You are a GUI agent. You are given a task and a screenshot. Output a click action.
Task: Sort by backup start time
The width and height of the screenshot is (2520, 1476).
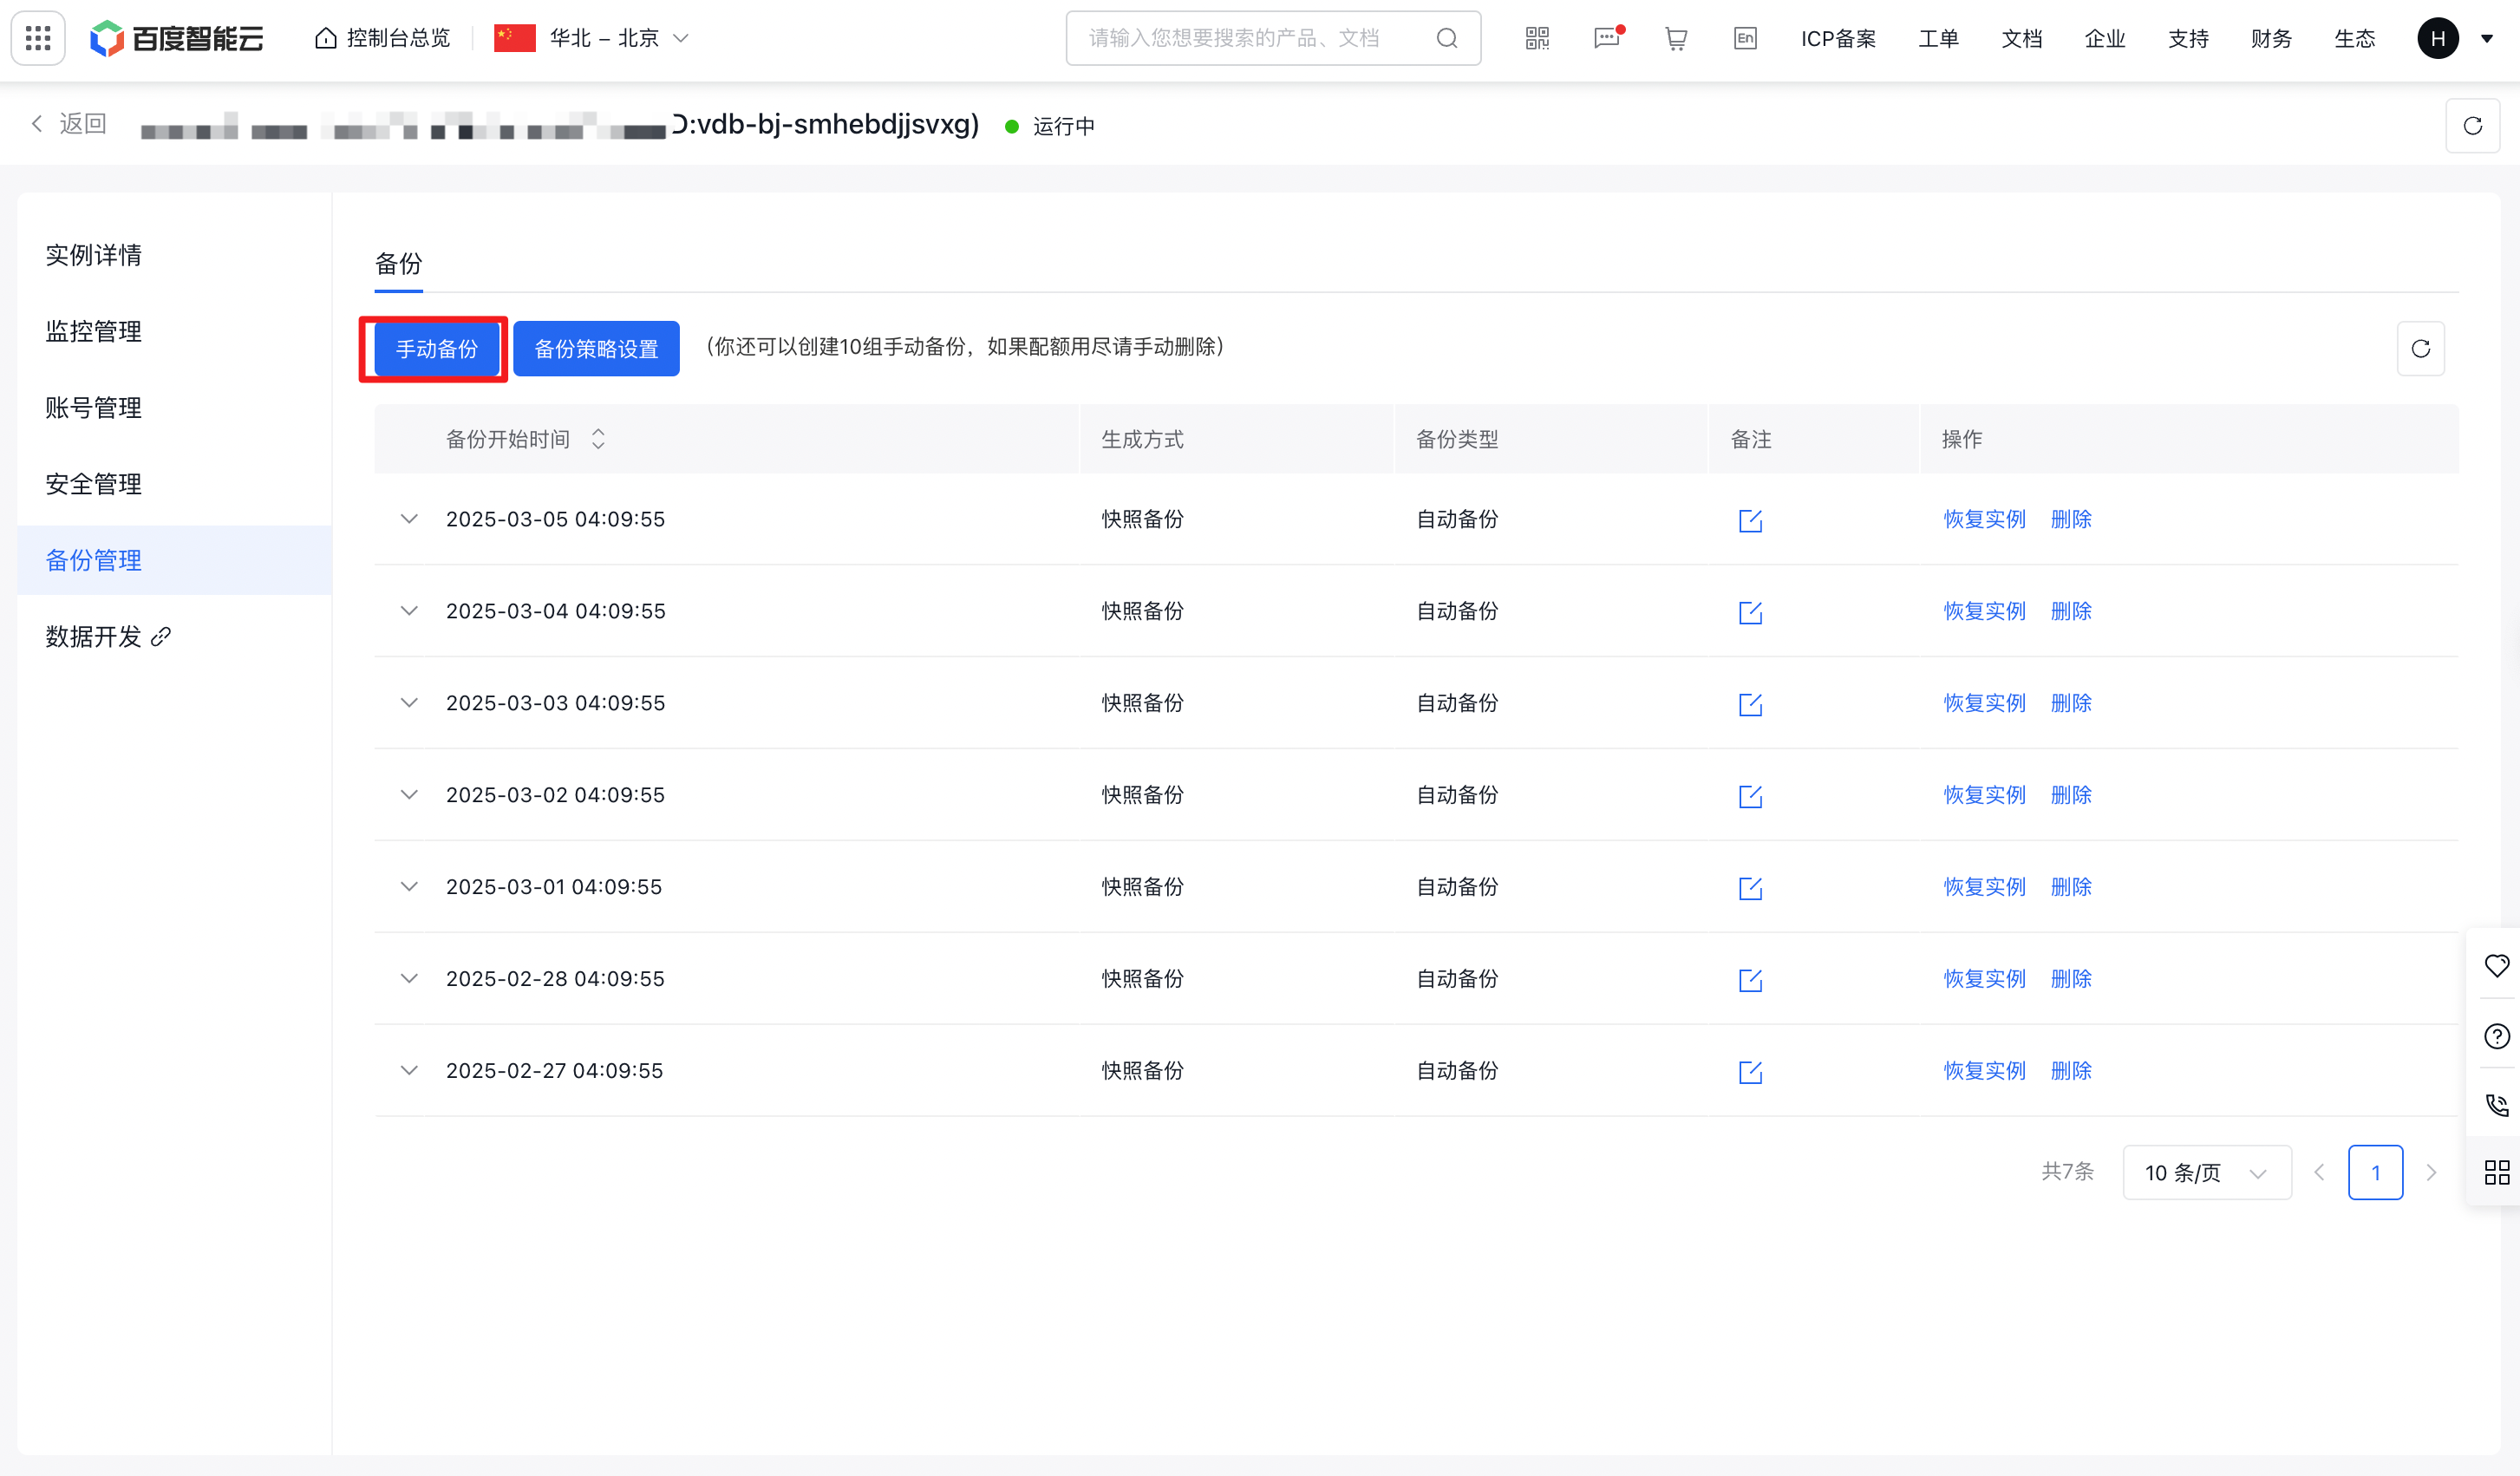(598, 439)
